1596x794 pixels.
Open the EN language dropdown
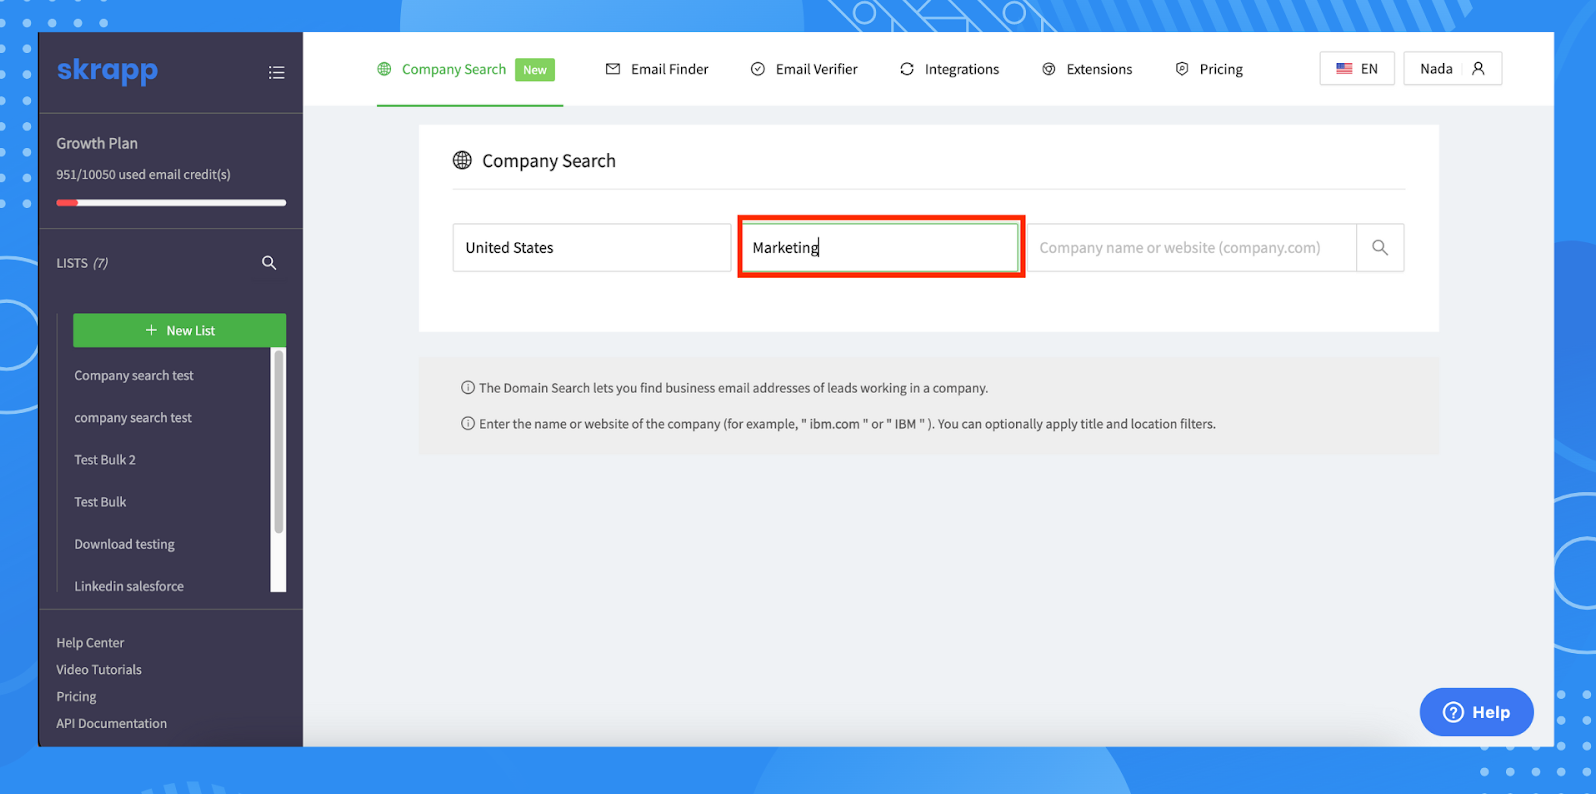(x=1357, y=69)
